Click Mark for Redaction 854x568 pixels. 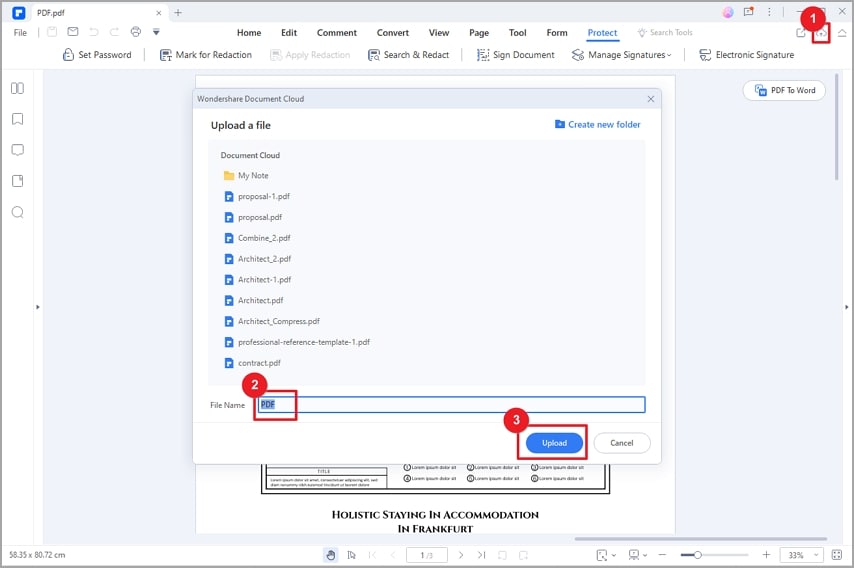(x=206, y=54)
